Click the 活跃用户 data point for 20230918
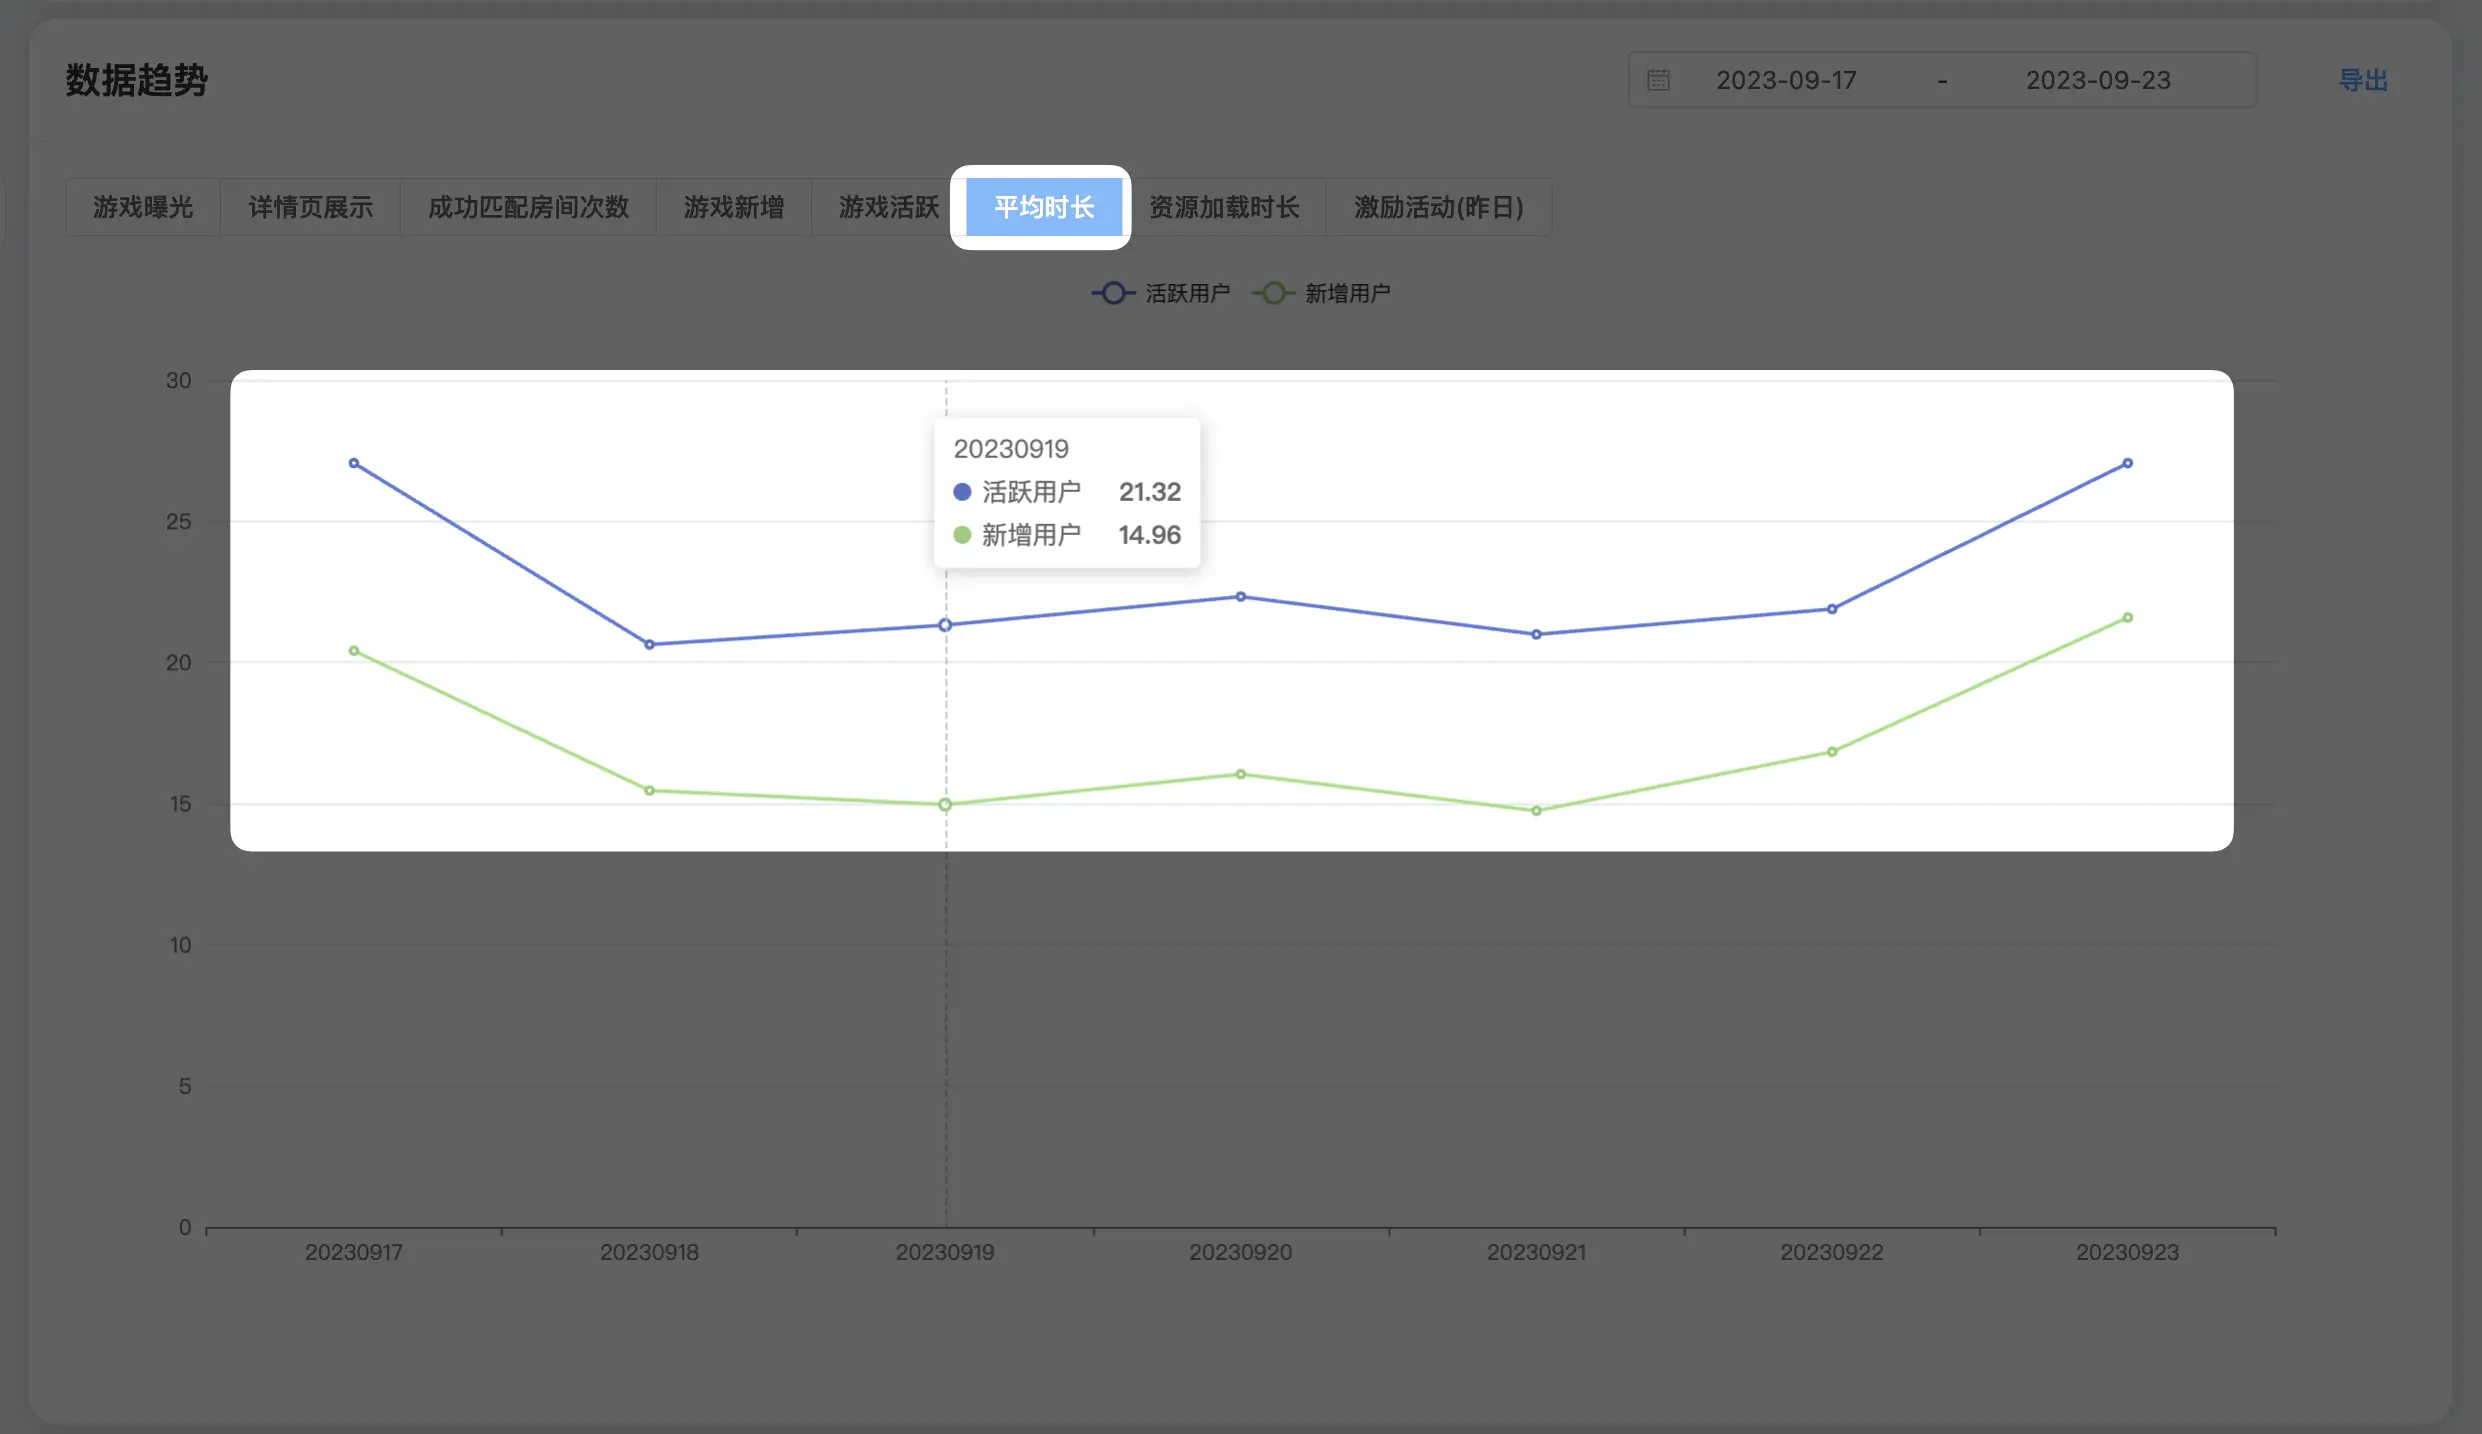The image size is (2482, 1434). [x=649, y=644]
